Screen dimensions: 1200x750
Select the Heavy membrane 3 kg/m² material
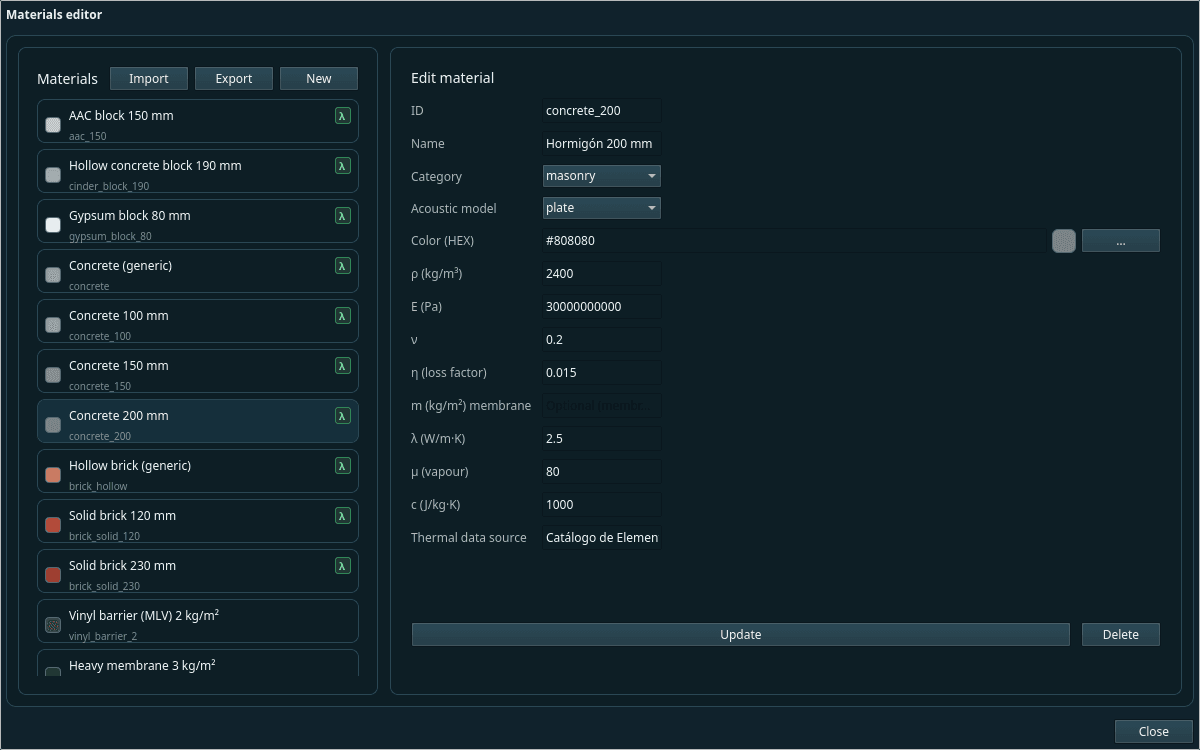click(198, 663)
